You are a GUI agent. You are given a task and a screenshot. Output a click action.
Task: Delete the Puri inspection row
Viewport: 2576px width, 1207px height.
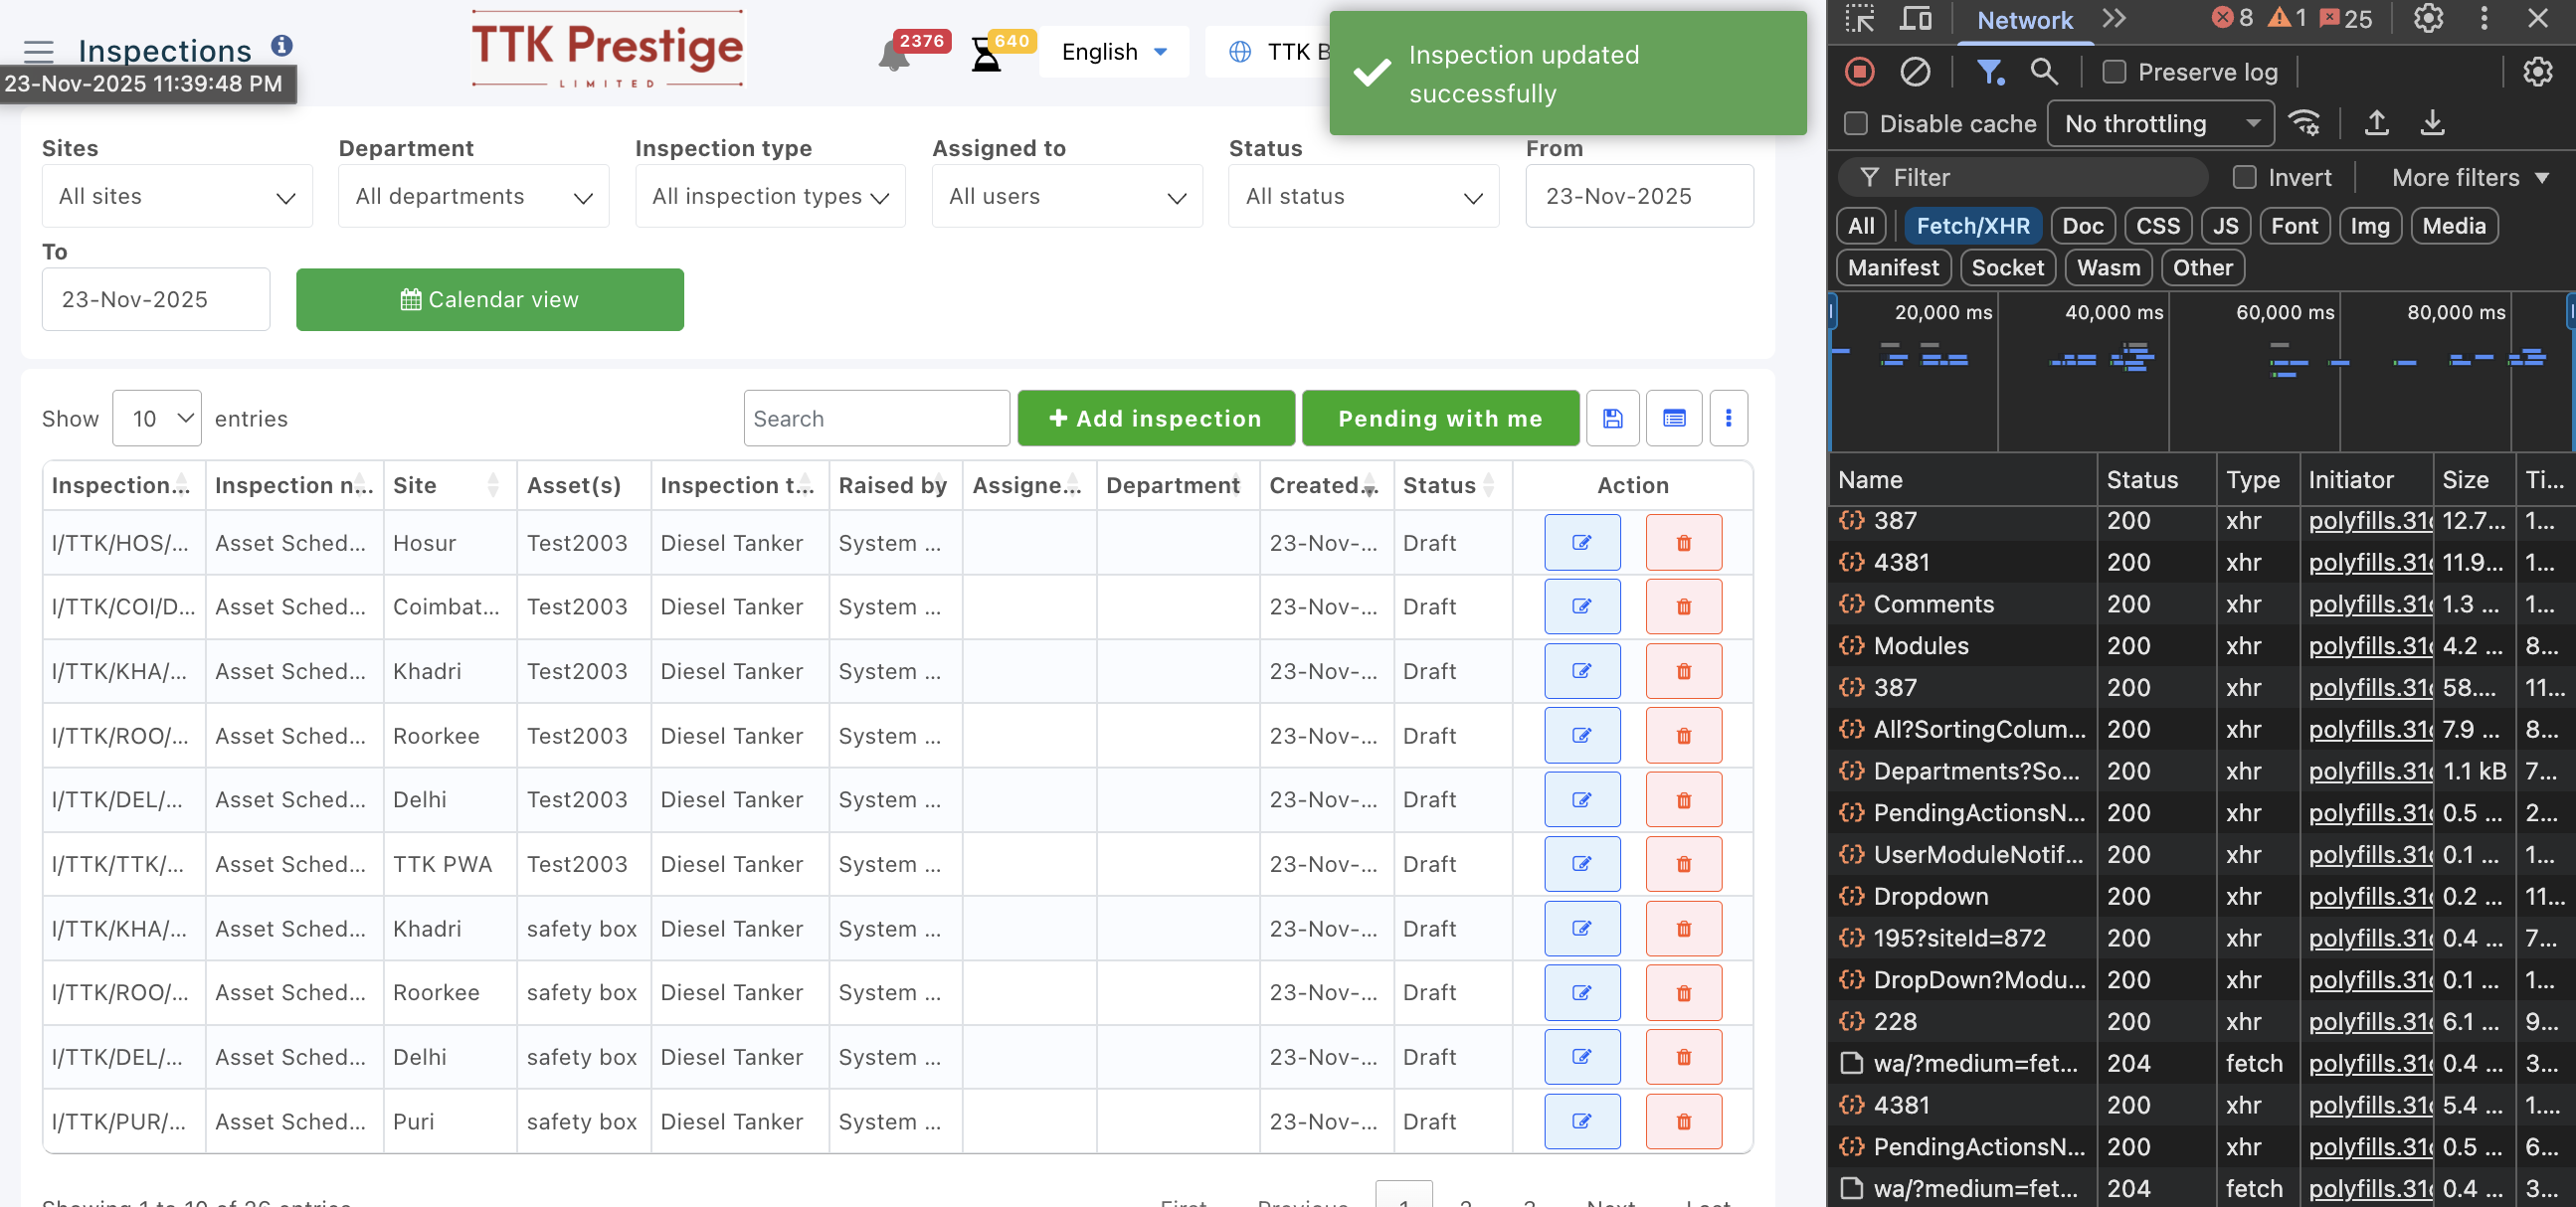point(1683,1121)
